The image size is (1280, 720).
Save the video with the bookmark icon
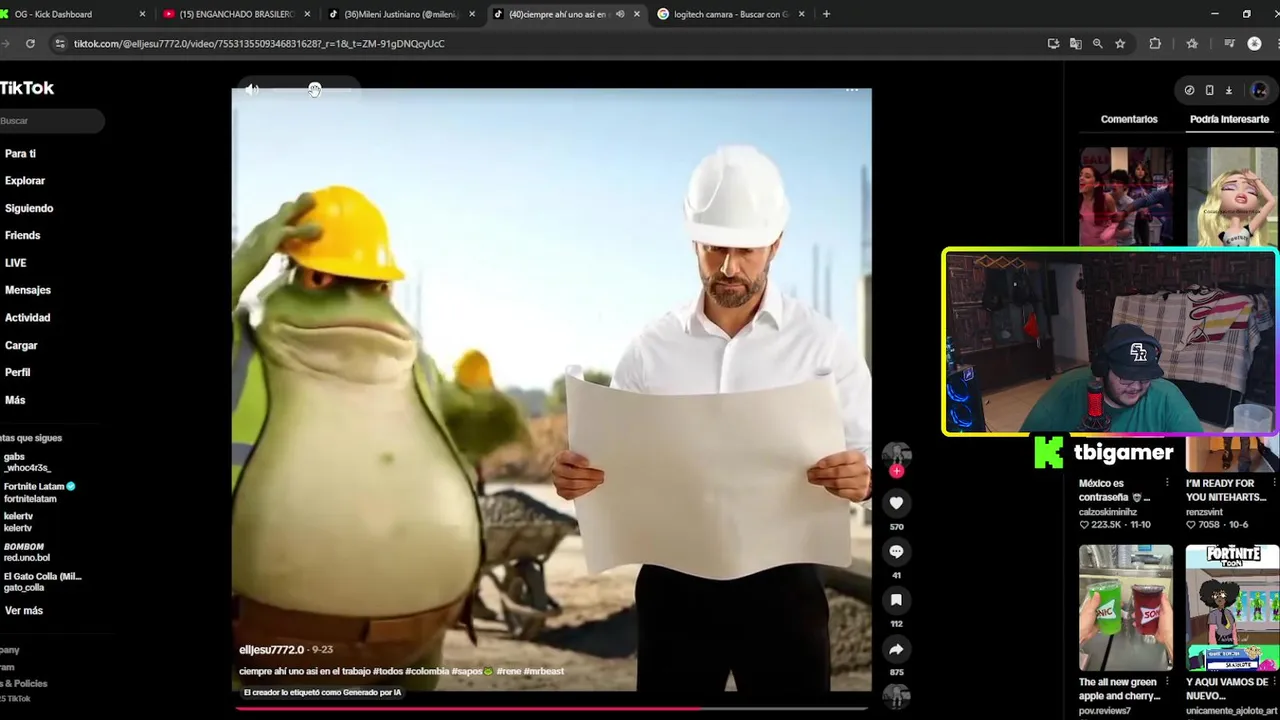pos(896,600)
